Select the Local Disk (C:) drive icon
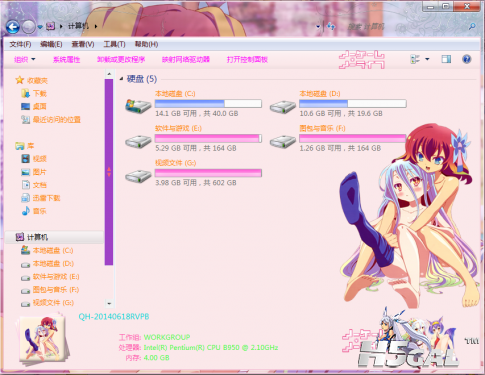 [138, 106]
